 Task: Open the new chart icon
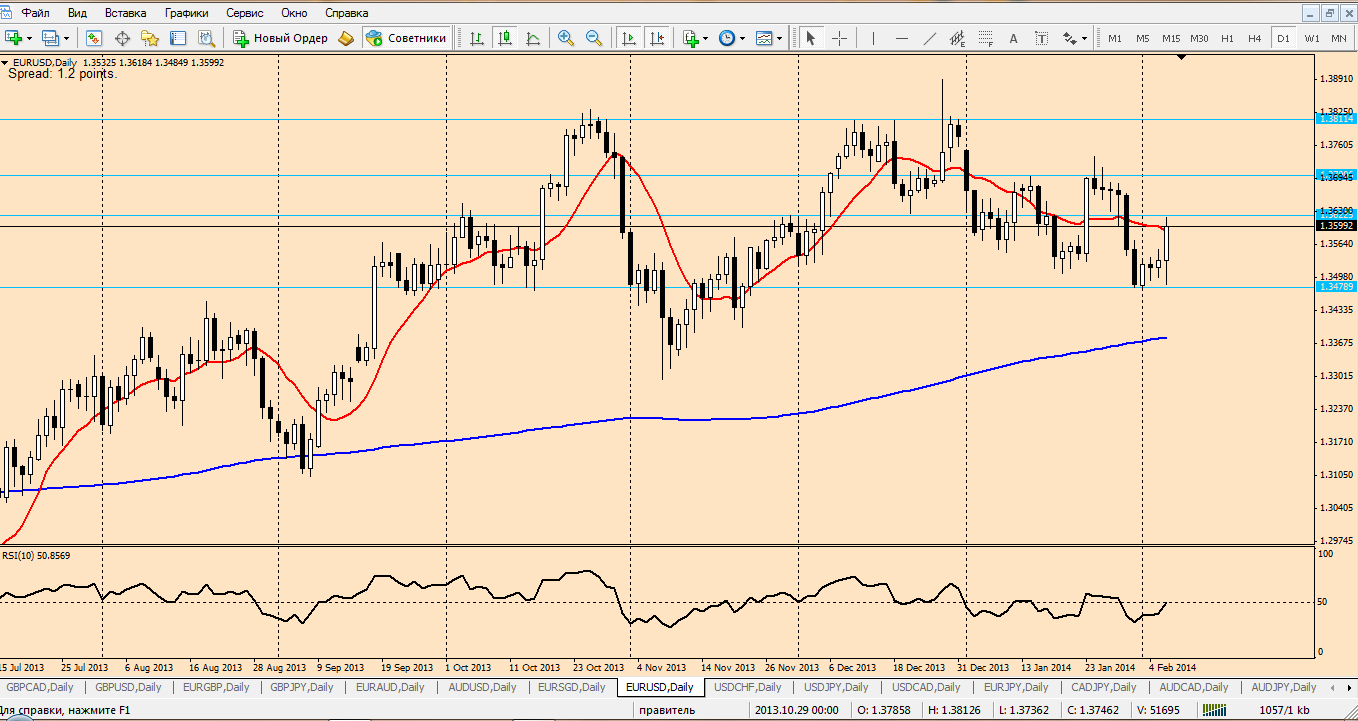(14, 38)
